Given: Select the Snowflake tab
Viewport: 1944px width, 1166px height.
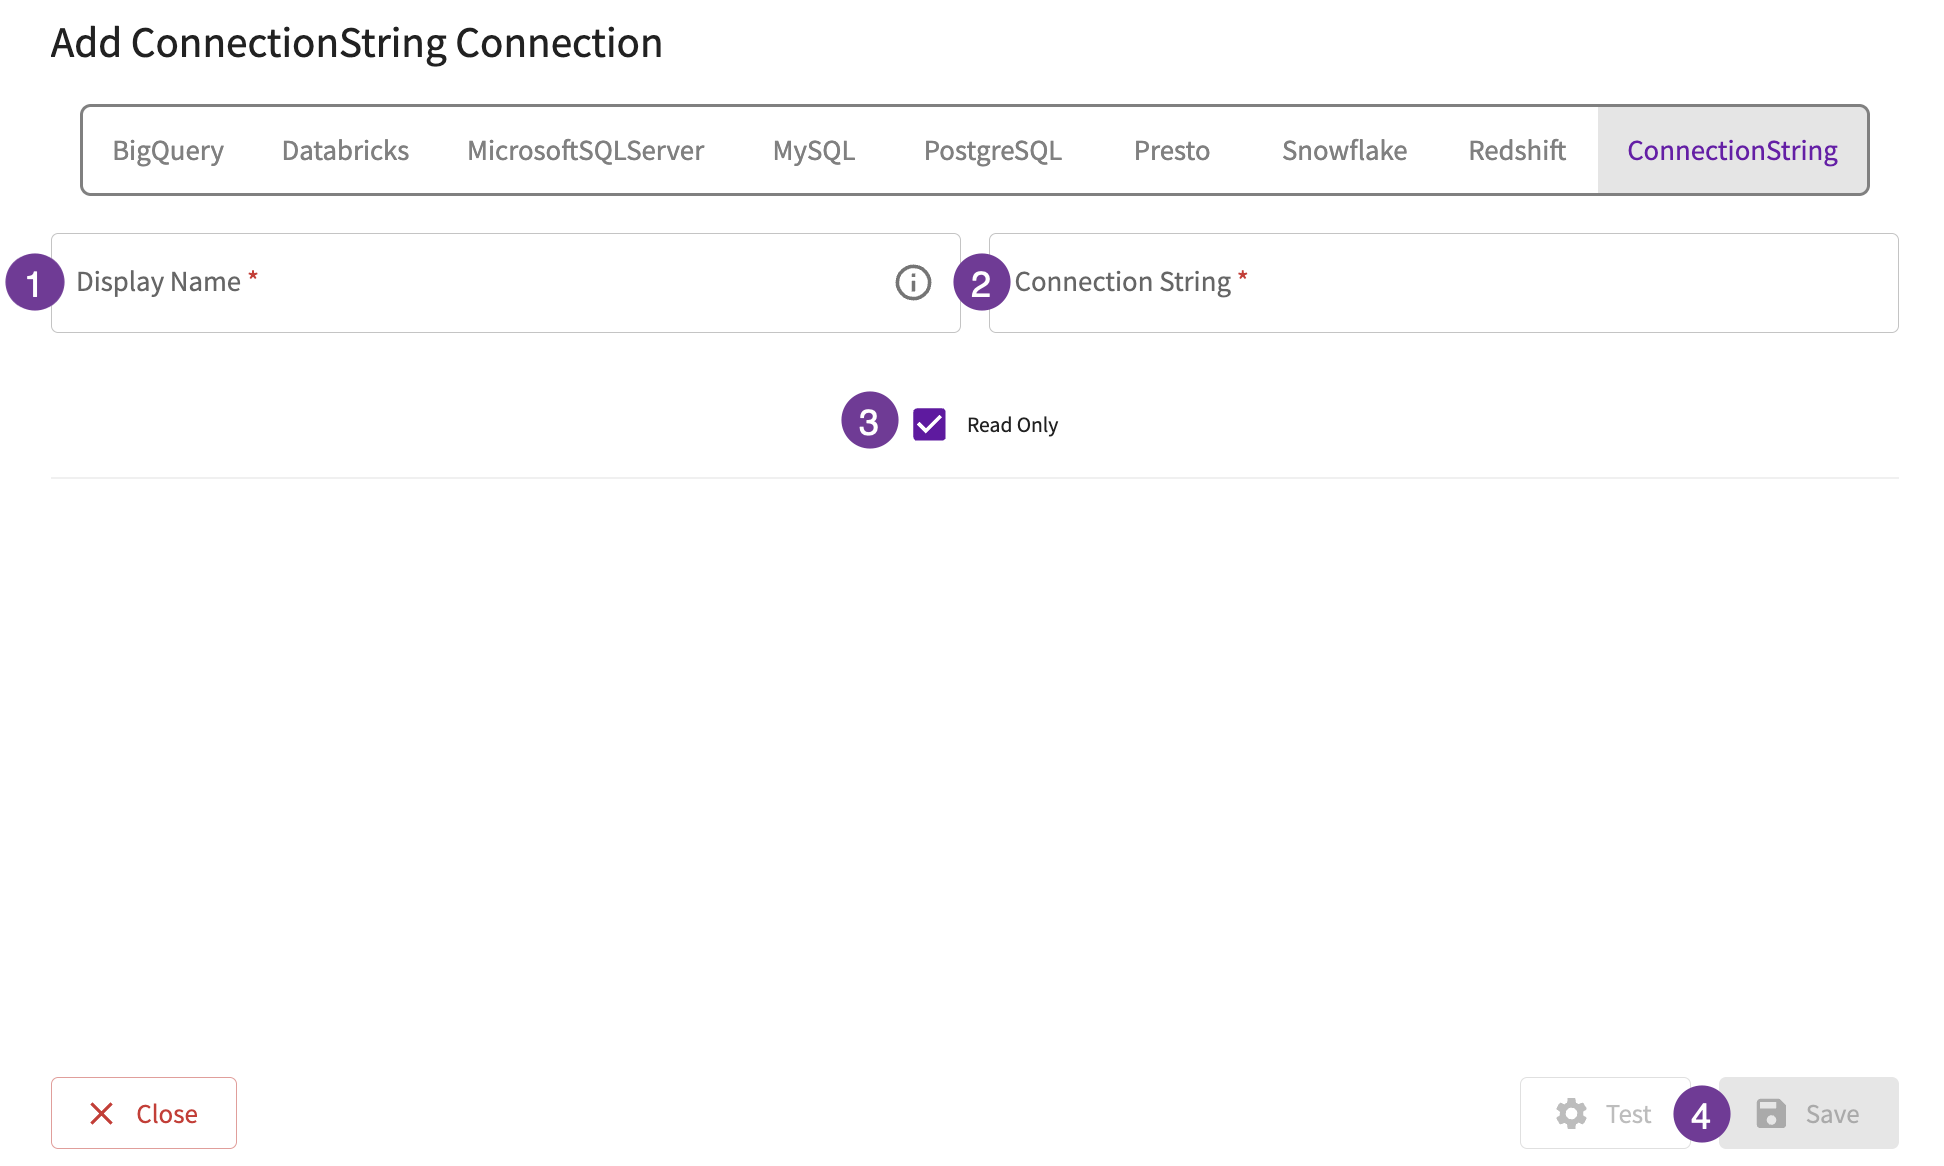Looking at the screenshot, I should coord(1344,150).
